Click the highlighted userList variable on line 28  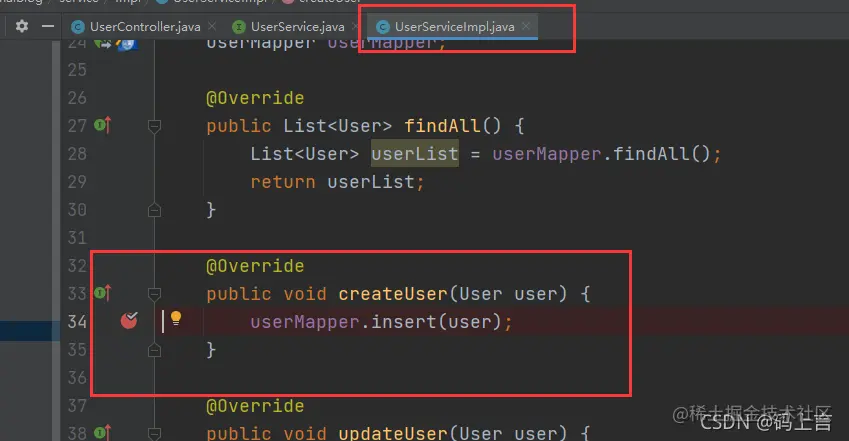click(415, 154)
